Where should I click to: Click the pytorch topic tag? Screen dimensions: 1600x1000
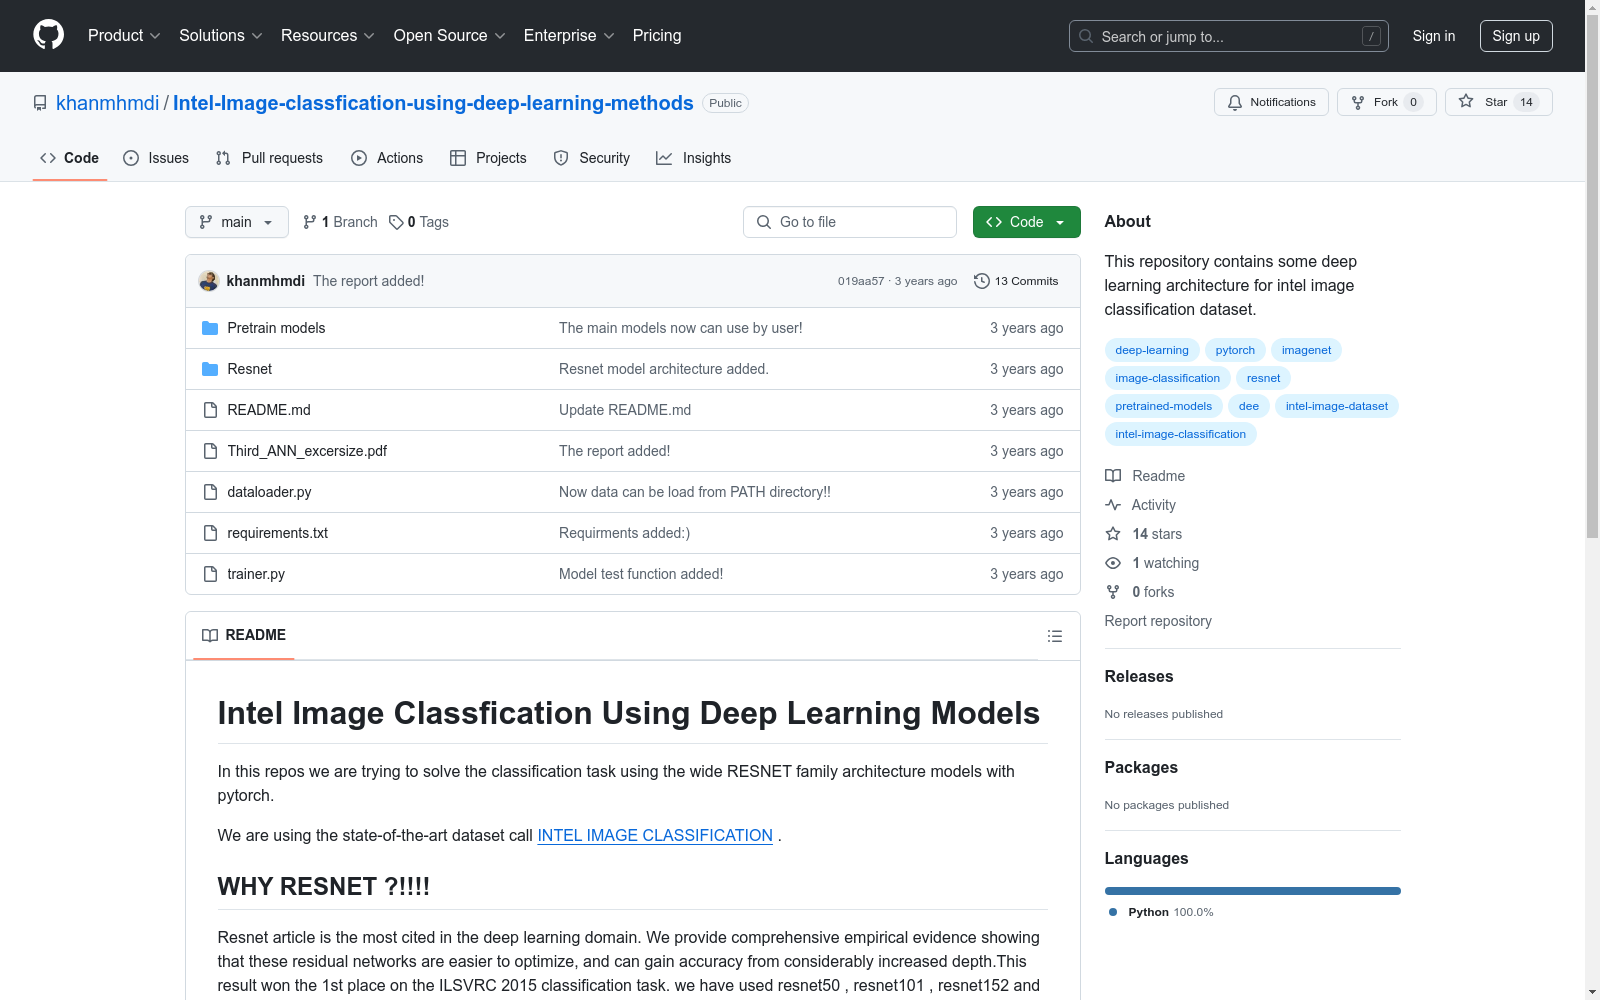pyautogui.click(x=1235, y=350)
